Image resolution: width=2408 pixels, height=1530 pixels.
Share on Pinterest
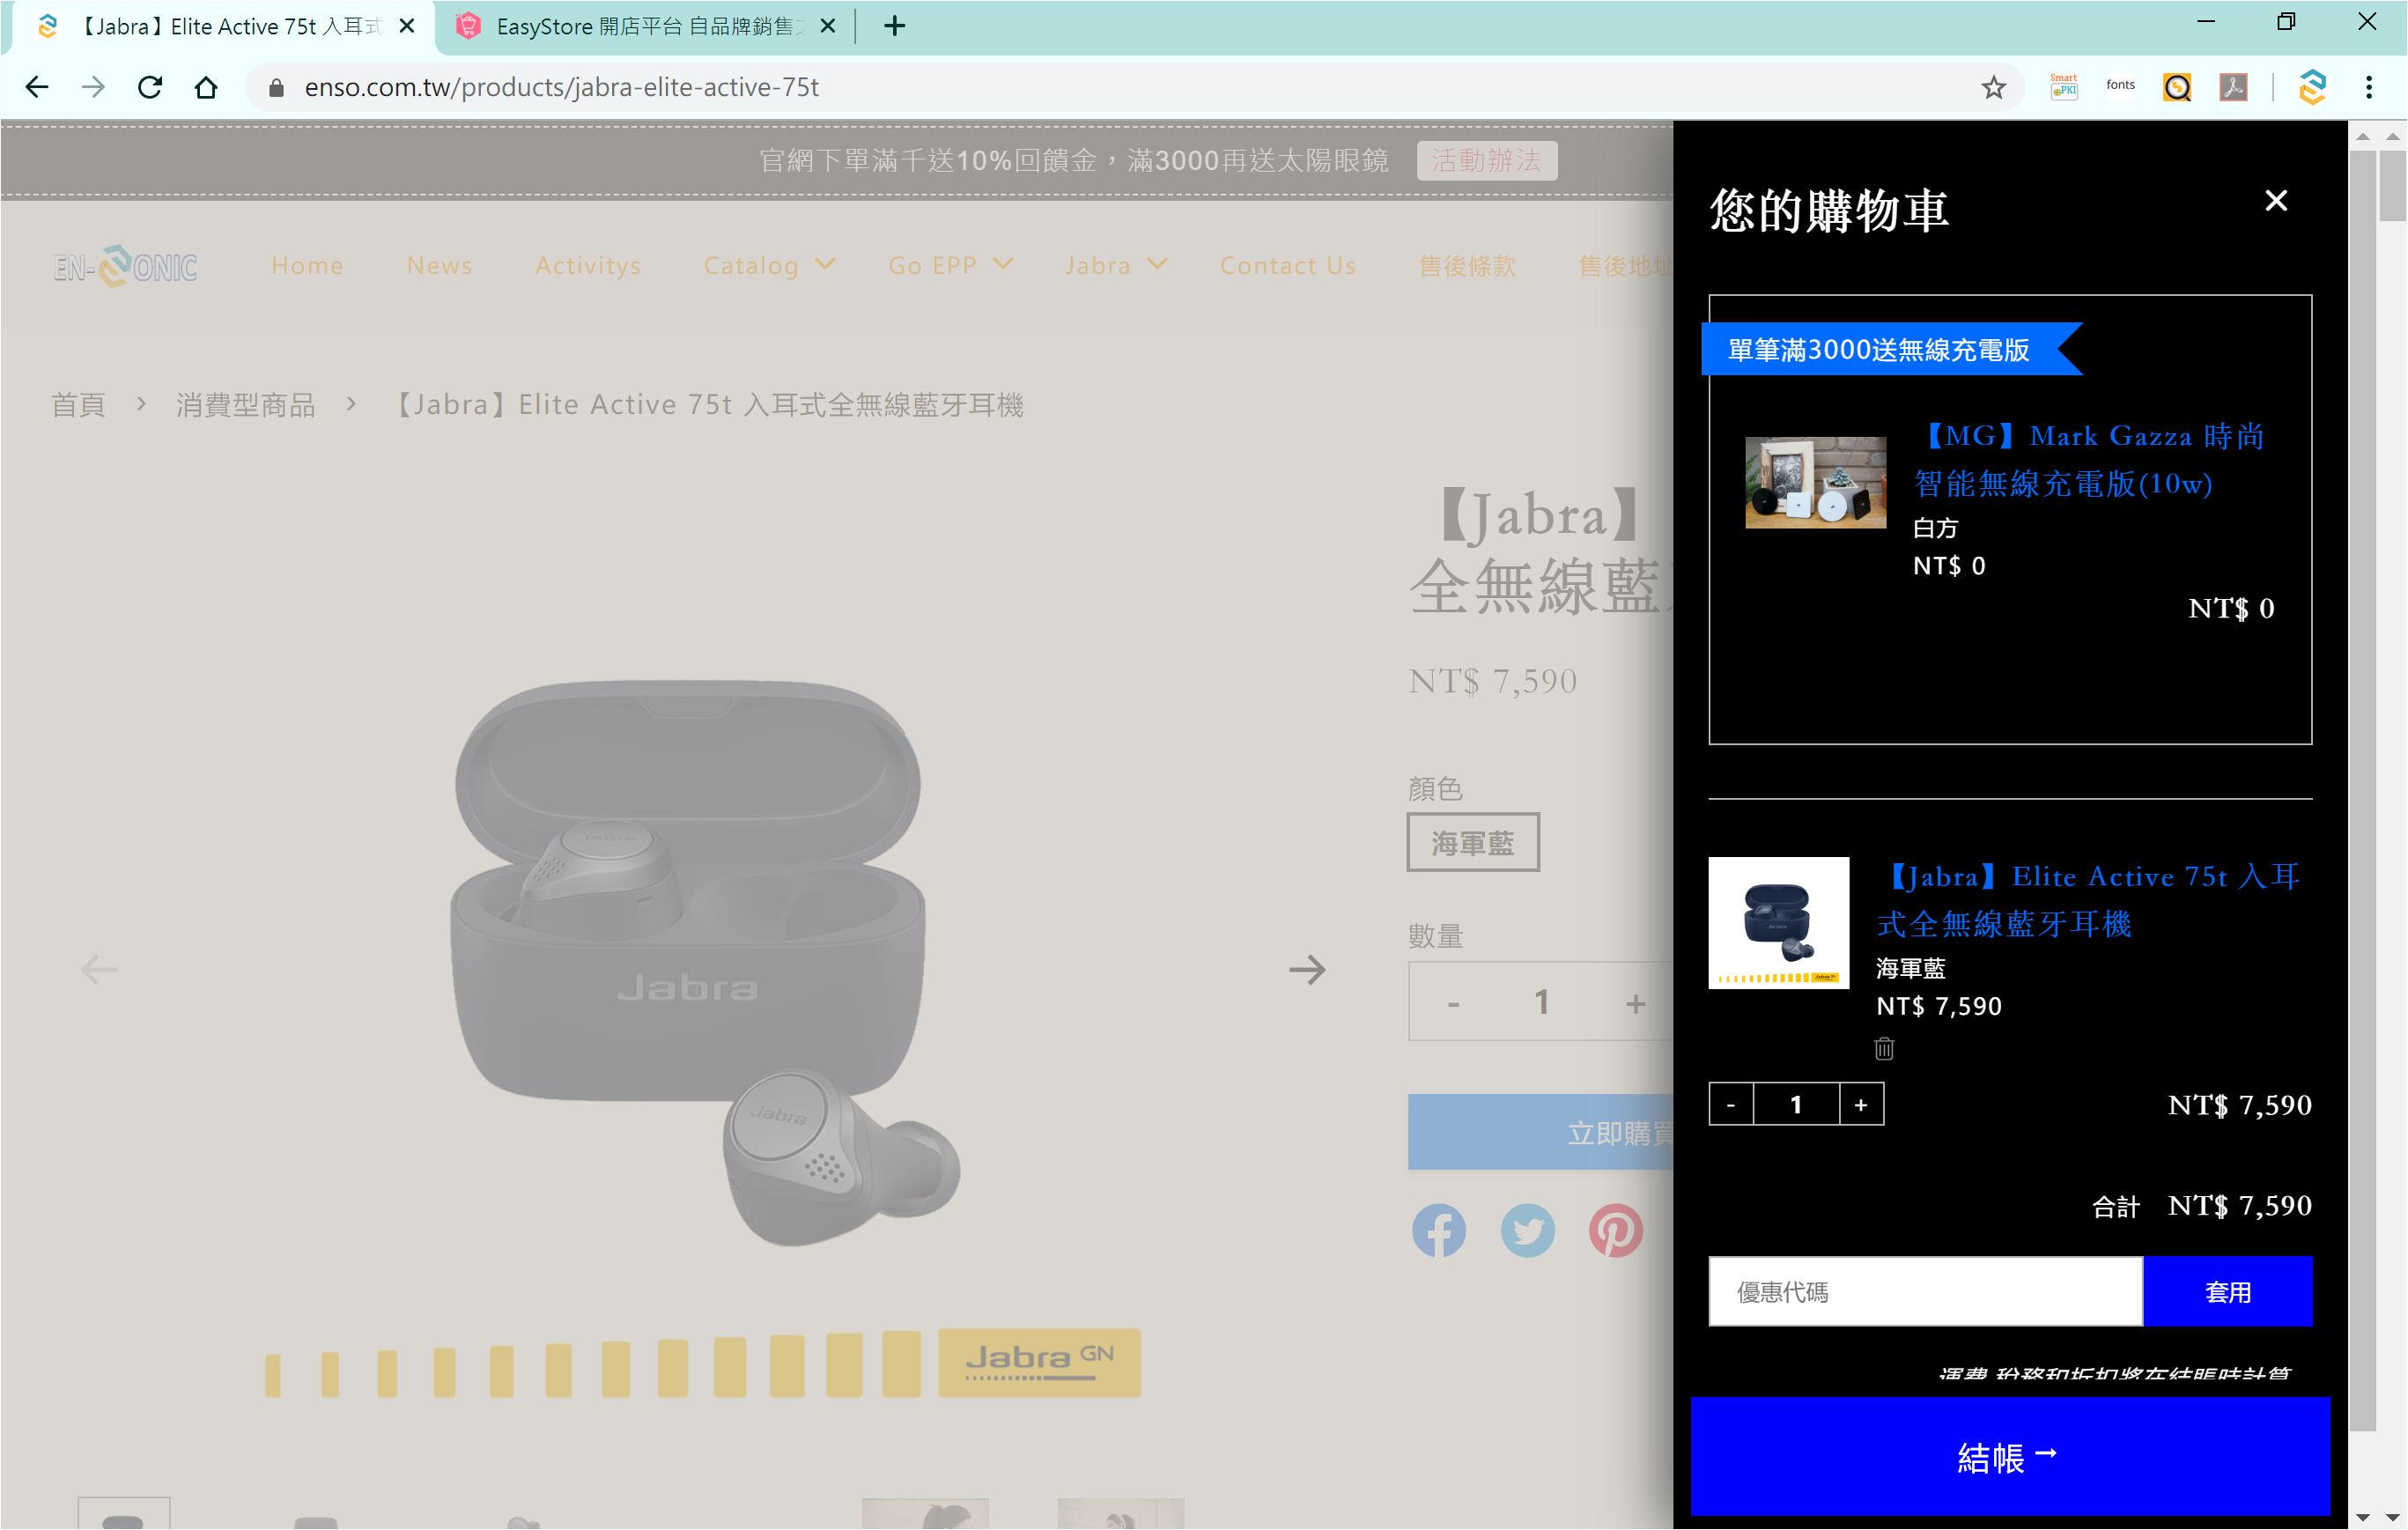(1615, 1231)
